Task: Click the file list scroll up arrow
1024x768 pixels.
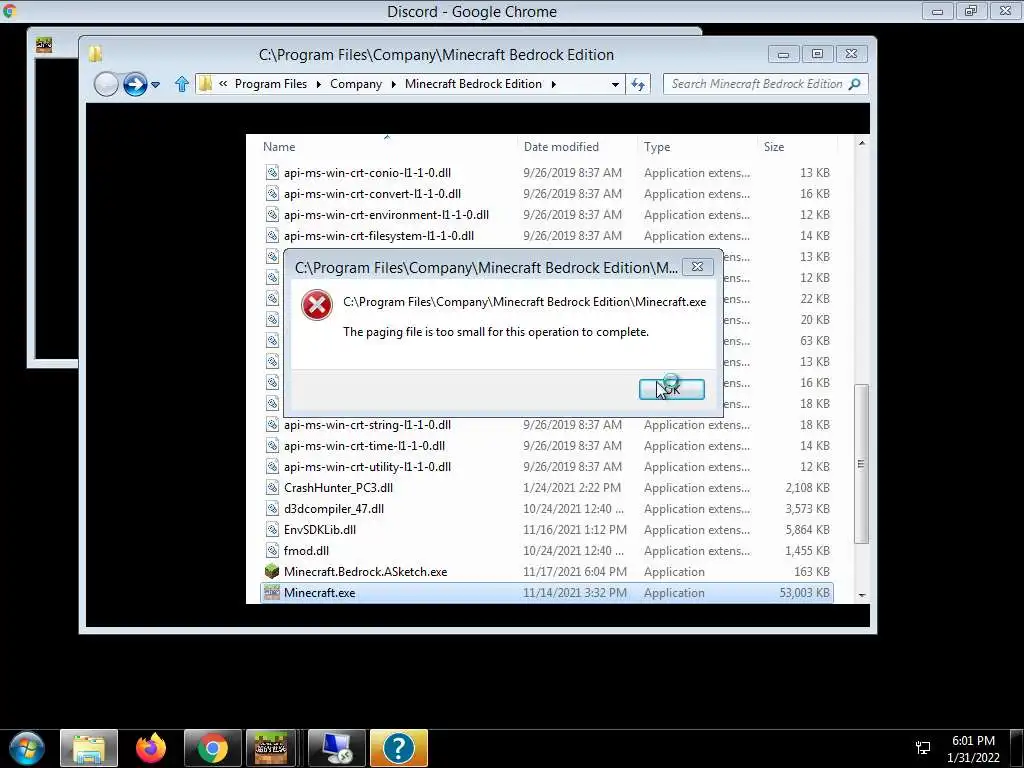Action: click(x=861, y=143)
